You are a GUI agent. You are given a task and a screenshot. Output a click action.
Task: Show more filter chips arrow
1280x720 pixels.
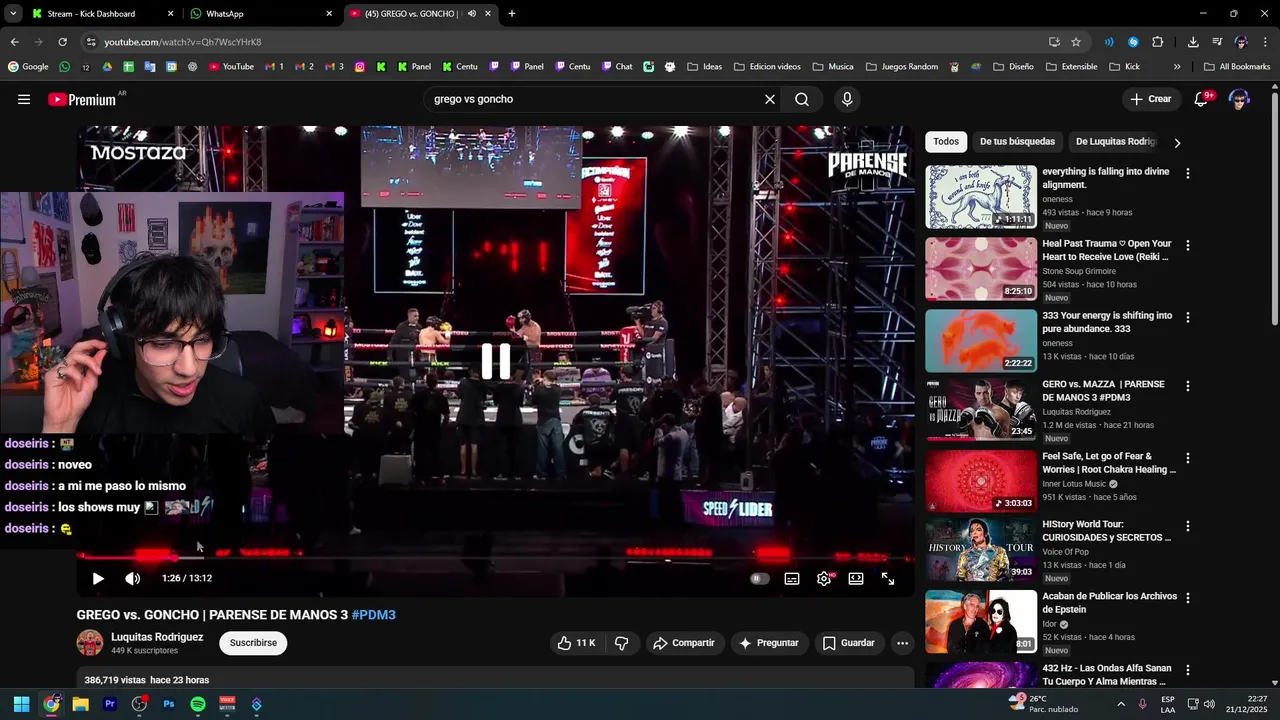pos(1177,143)
